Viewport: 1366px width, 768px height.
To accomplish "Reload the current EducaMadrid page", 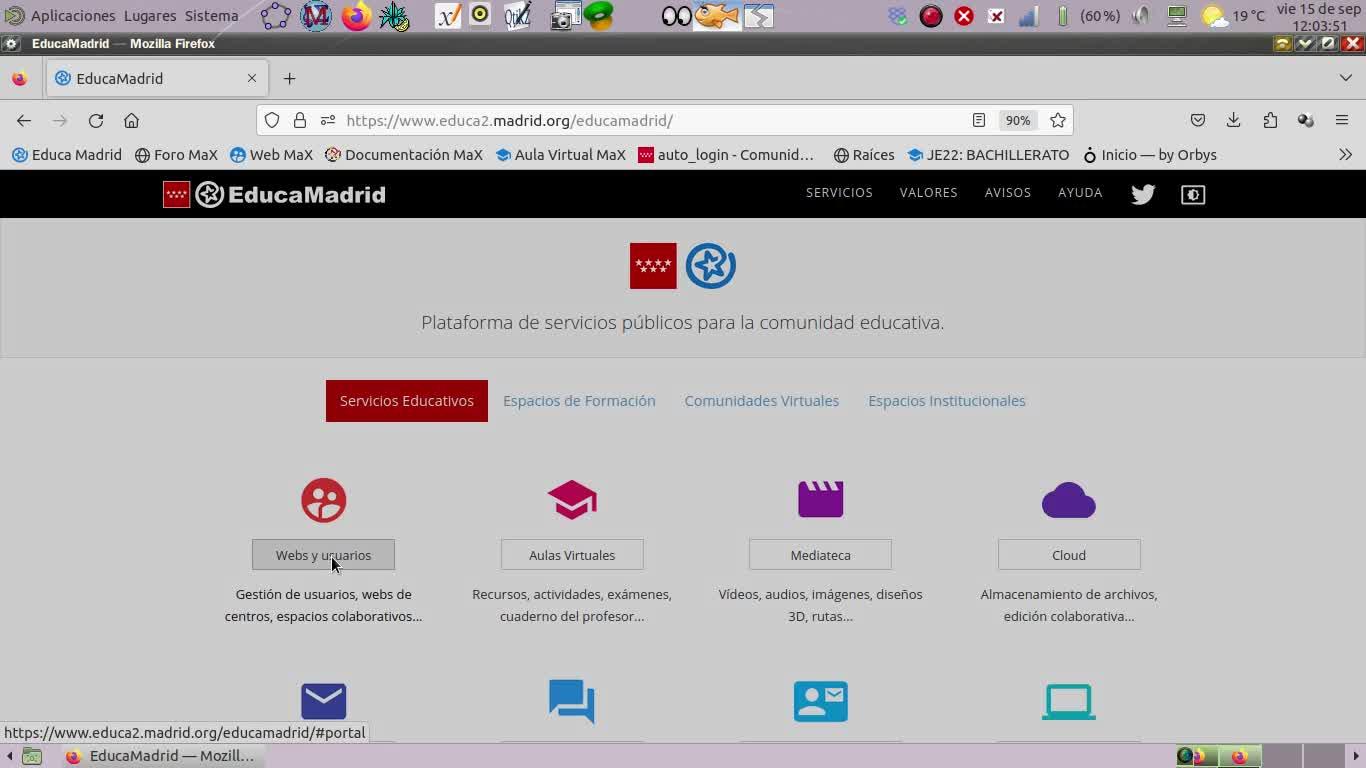I will pos(96,120).
